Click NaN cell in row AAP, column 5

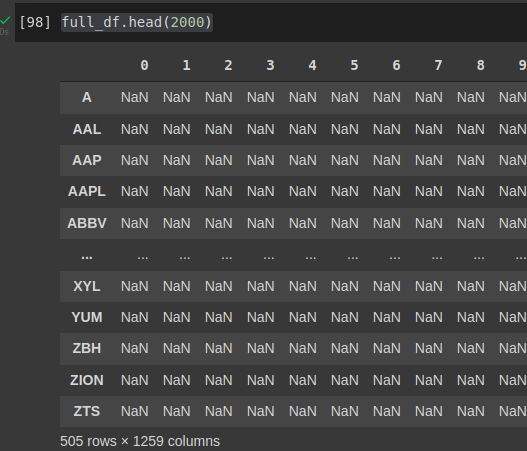pos(345,160)
